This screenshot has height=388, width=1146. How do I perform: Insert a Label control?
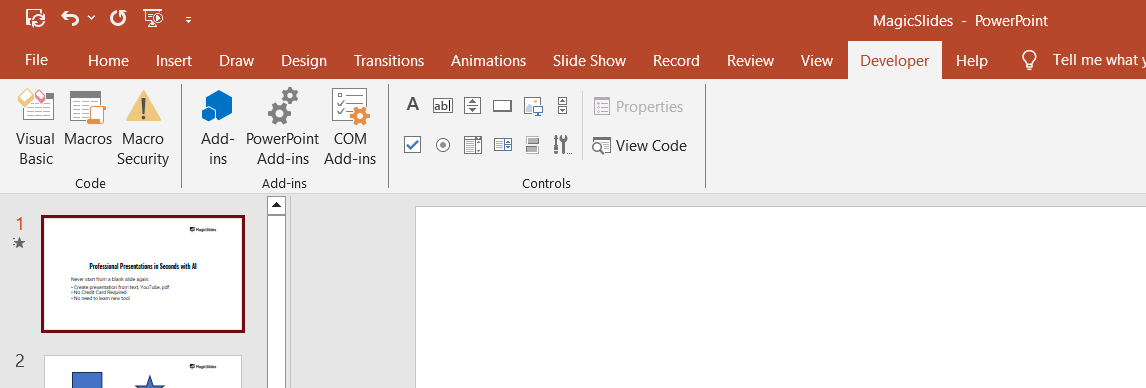(413, 104)
